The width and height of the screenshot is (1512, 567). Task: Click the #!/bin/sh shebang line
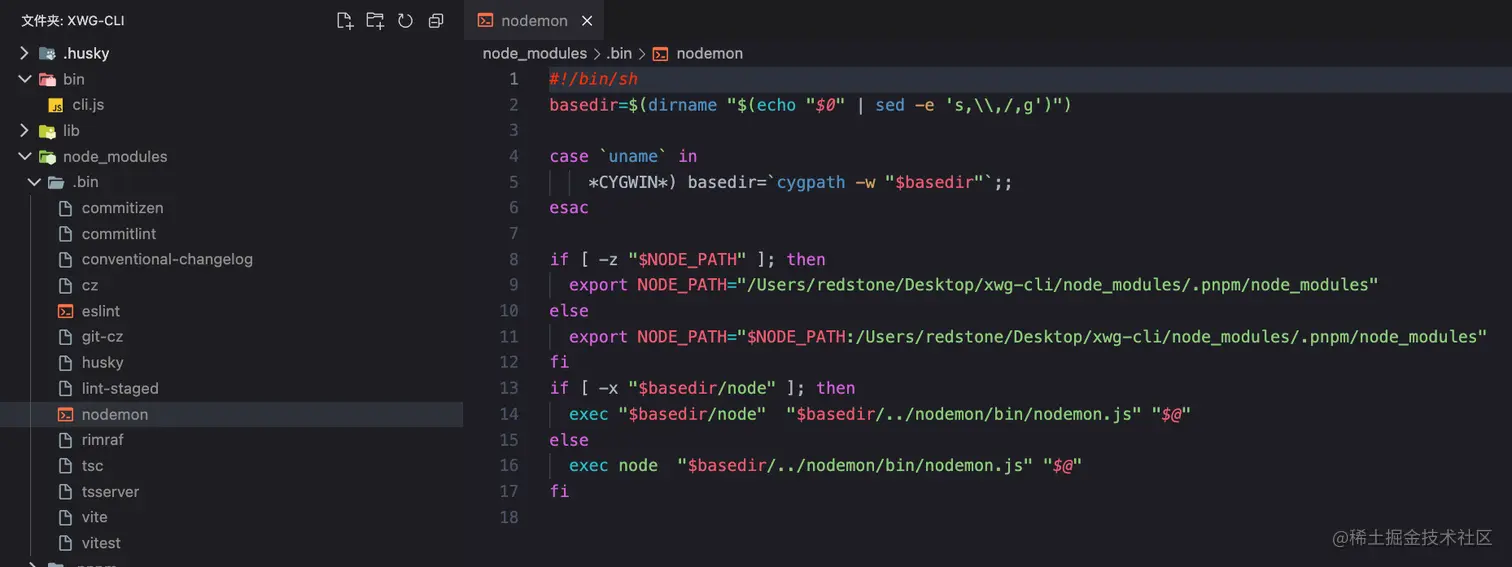pyautogui.click(x=593, y=79)
